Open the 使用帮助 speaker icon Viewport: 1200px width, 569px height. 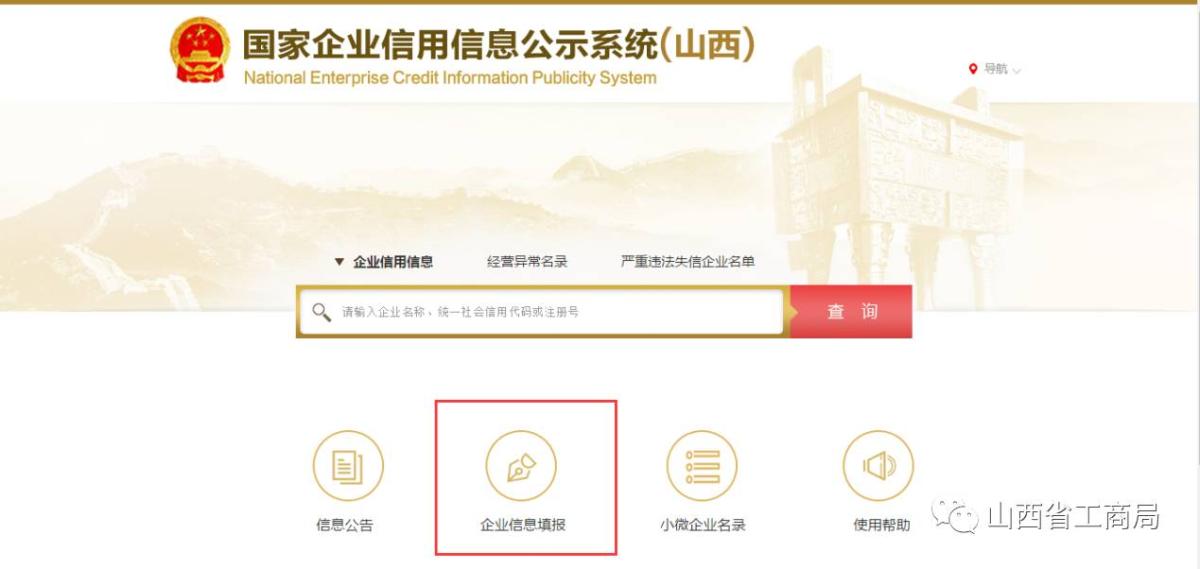pyautogui.click(x=878, y=466)
